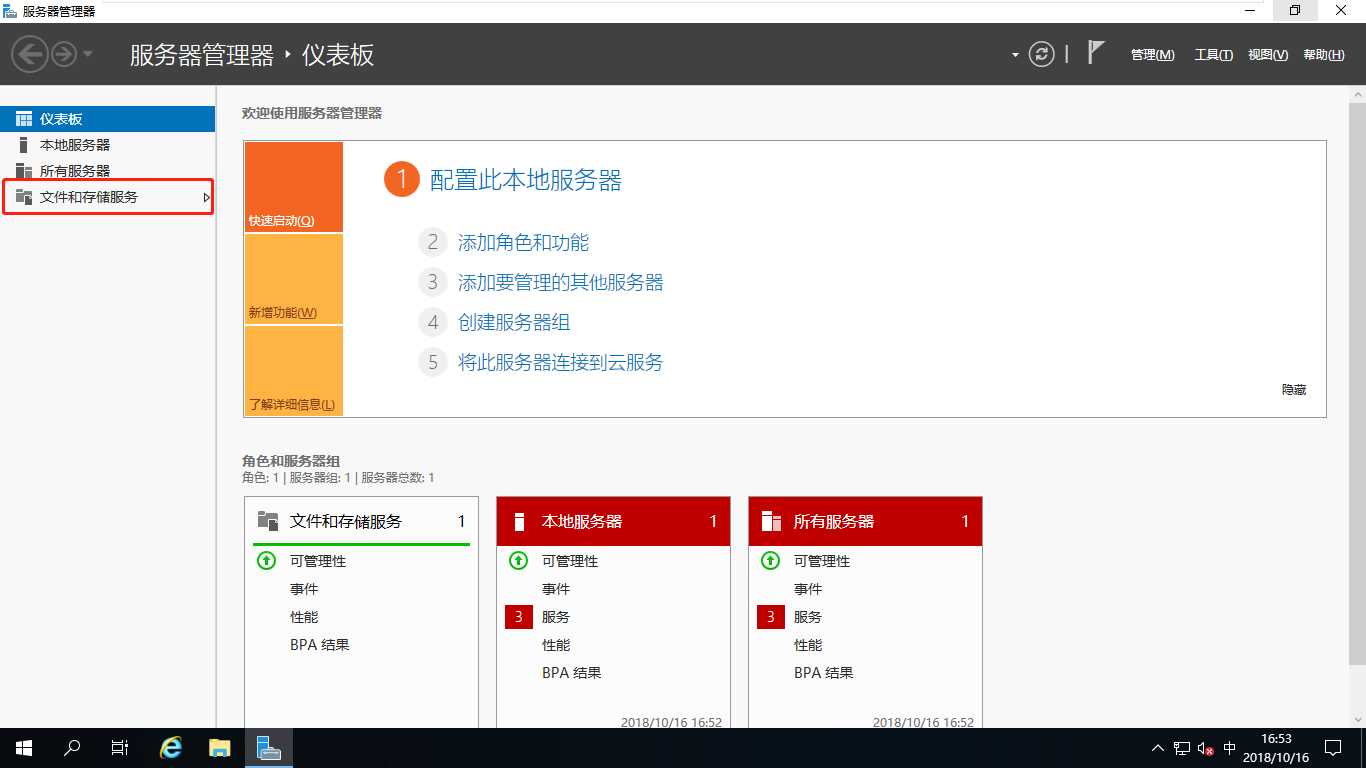Click the forward navigation arrow
1366x768 pixels.
(x=64, y=54)
